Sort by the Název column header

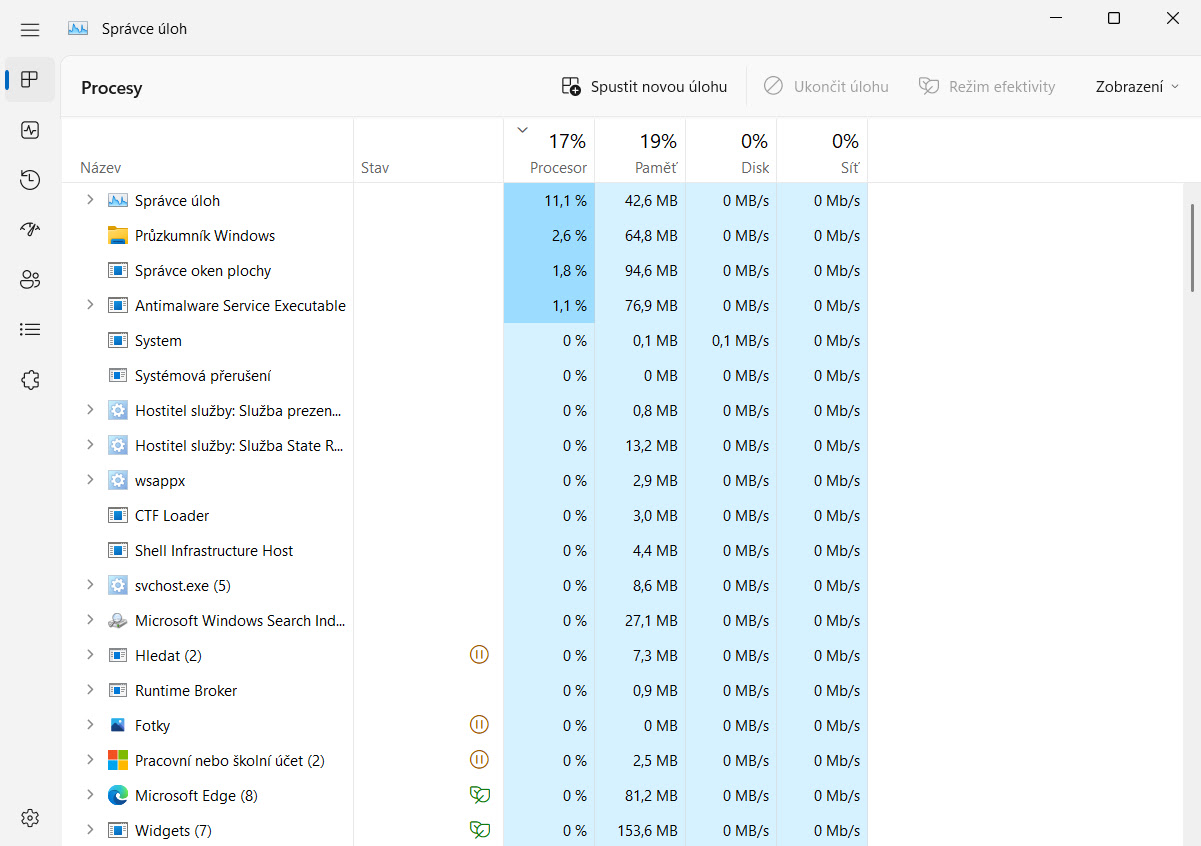click(207, 151)
